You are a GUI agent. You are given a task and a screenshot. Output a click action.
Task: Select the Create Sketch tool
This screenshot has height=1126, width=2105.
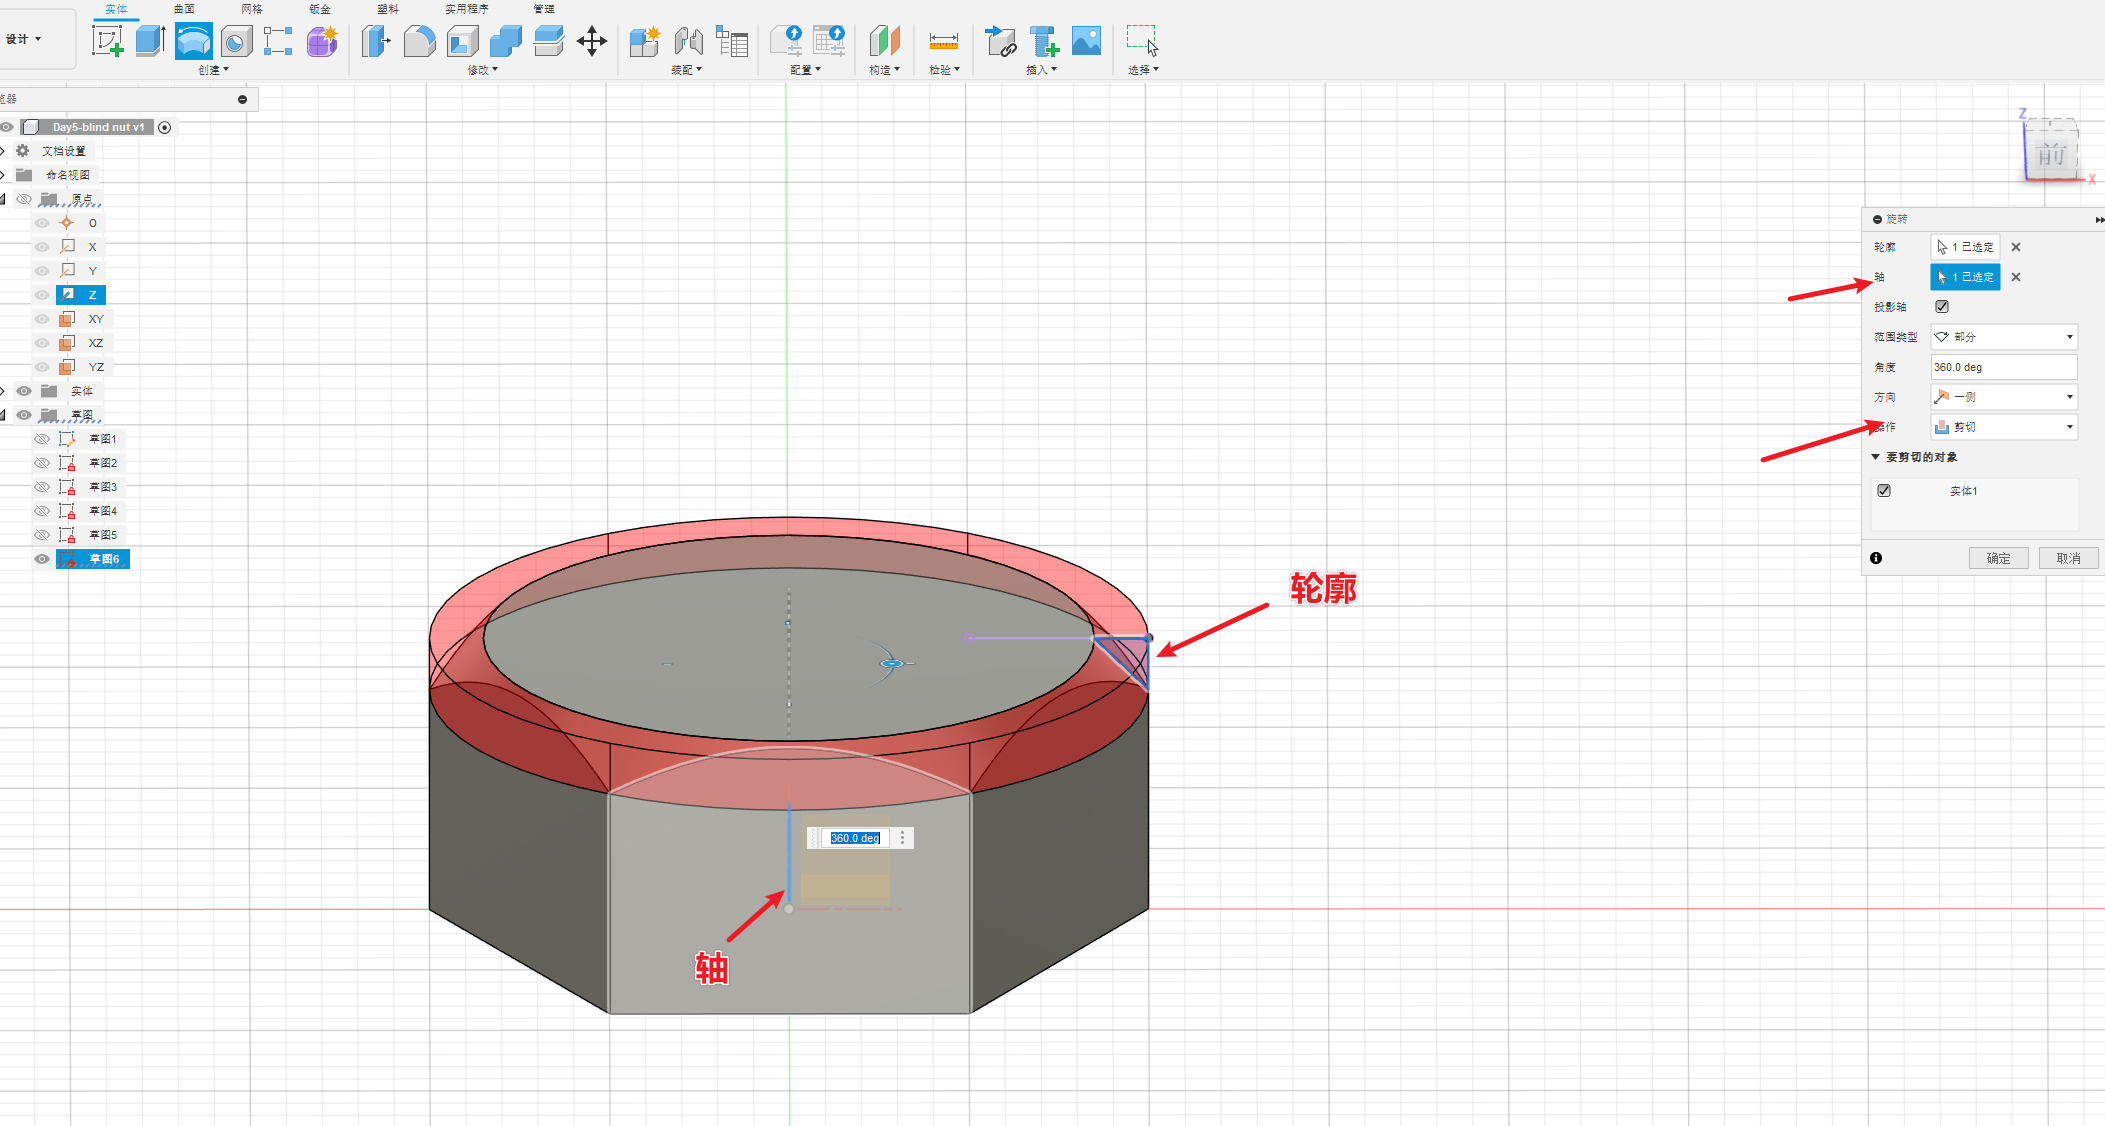pyautogui.click(x=107, y=41)
